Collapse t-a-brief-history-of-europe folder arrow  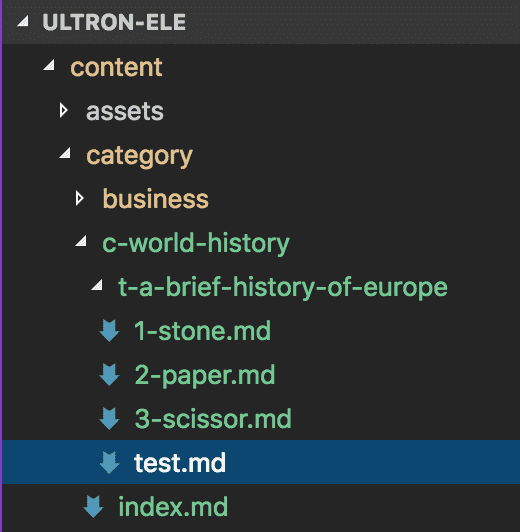point(97,285)
